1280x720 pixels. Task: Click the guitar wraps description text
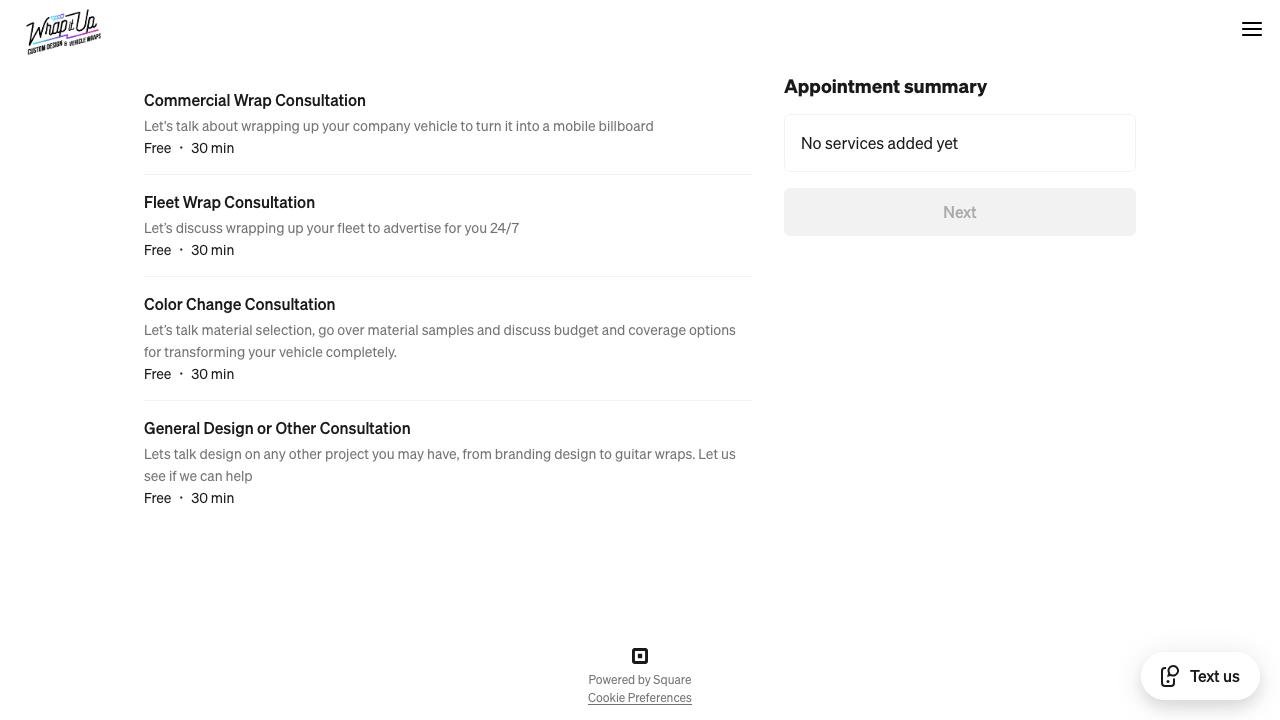pos(439,465)
